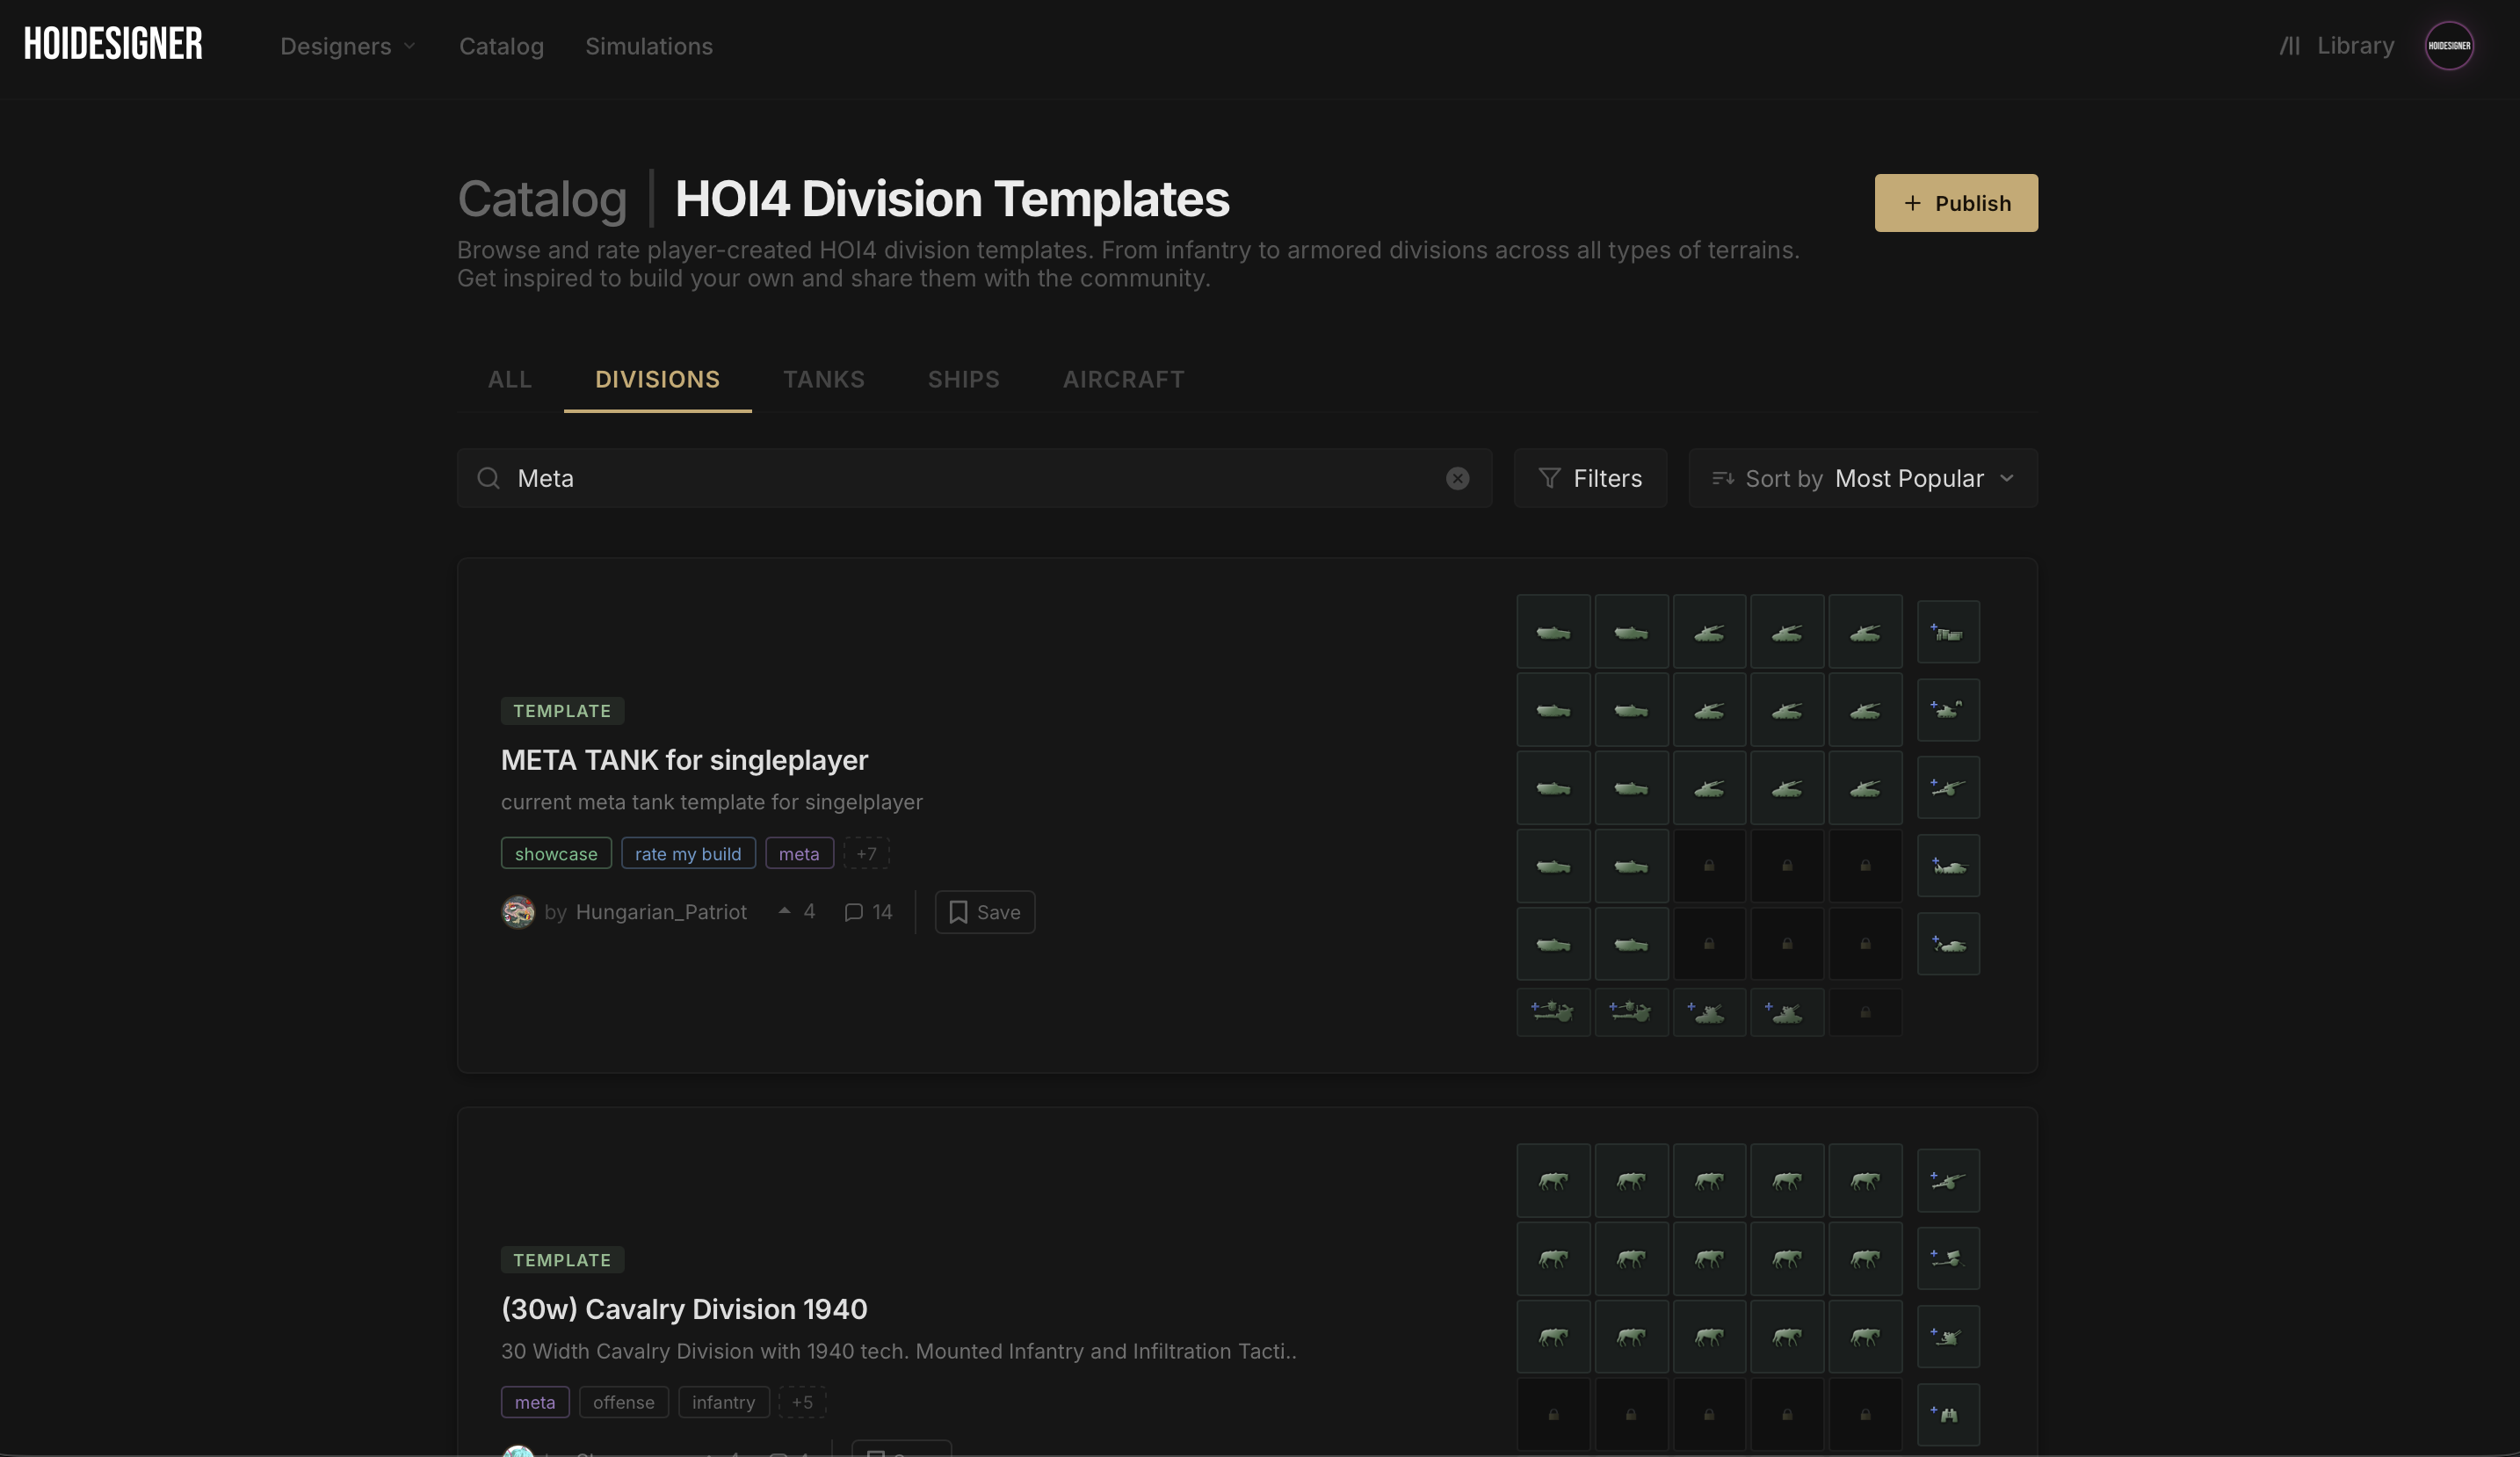2520x1457 pixels.
Task: Filter by the infantry tag
Action: coord(724,1402)
